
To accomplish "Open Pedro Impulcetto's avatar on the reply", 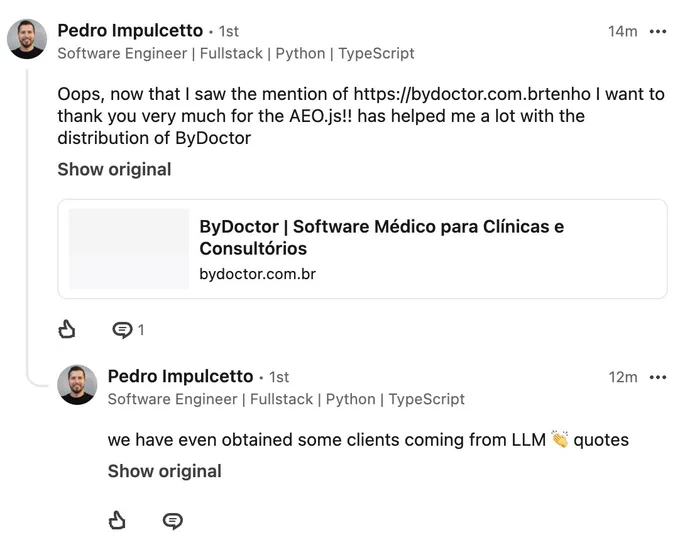I will pyautogui.click(x=77, y=384).
